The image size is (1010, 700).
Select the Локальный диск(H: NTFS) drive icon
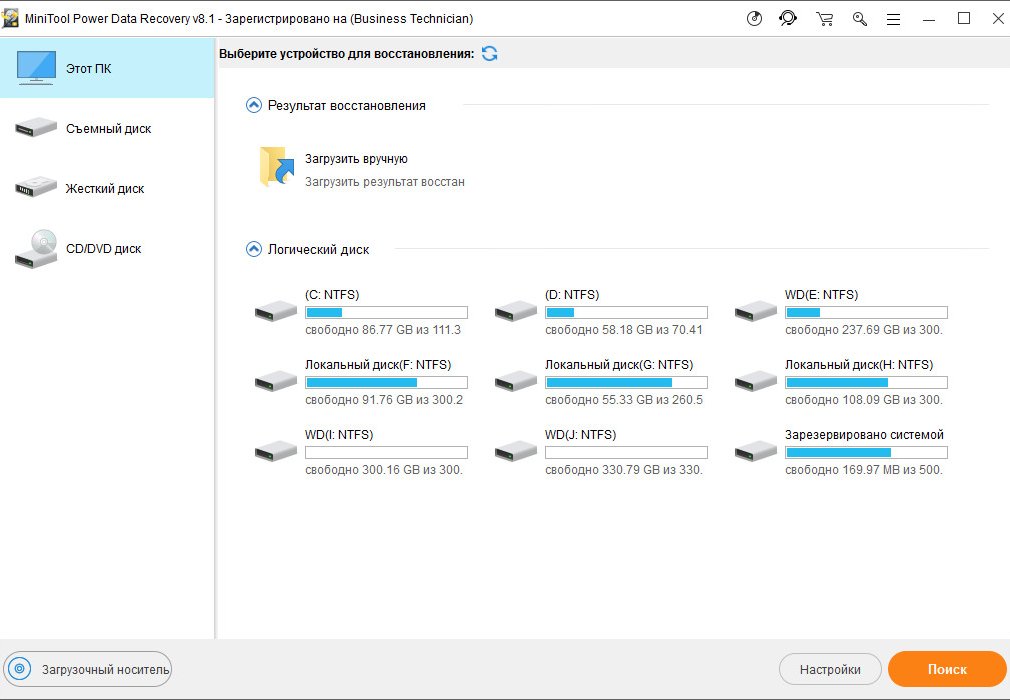756,381
